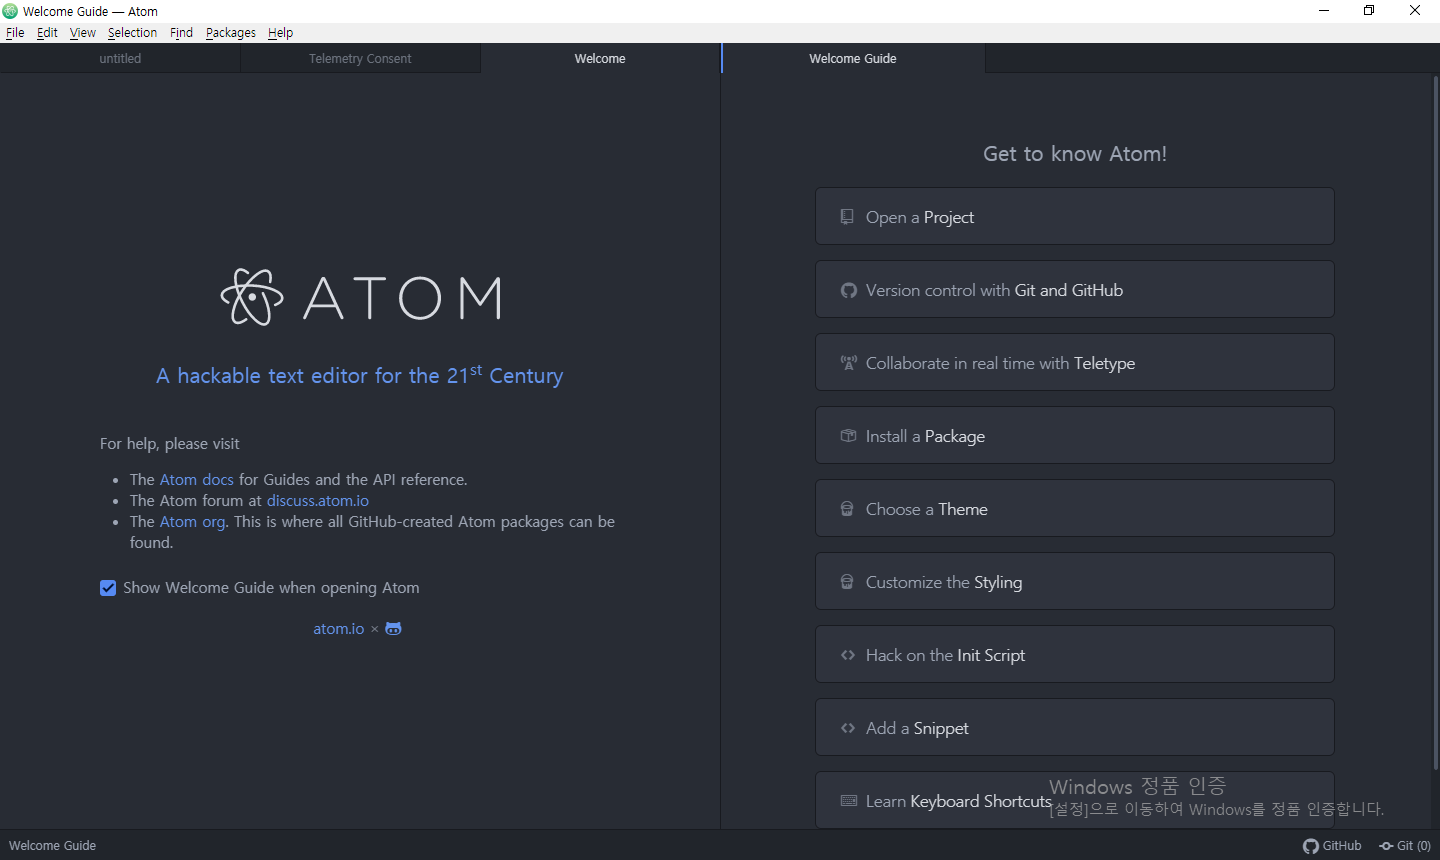Screen dimensions: 1440x860
Task: Open the Selection menu
Action: pyautogui.click(x=132, y=32)
